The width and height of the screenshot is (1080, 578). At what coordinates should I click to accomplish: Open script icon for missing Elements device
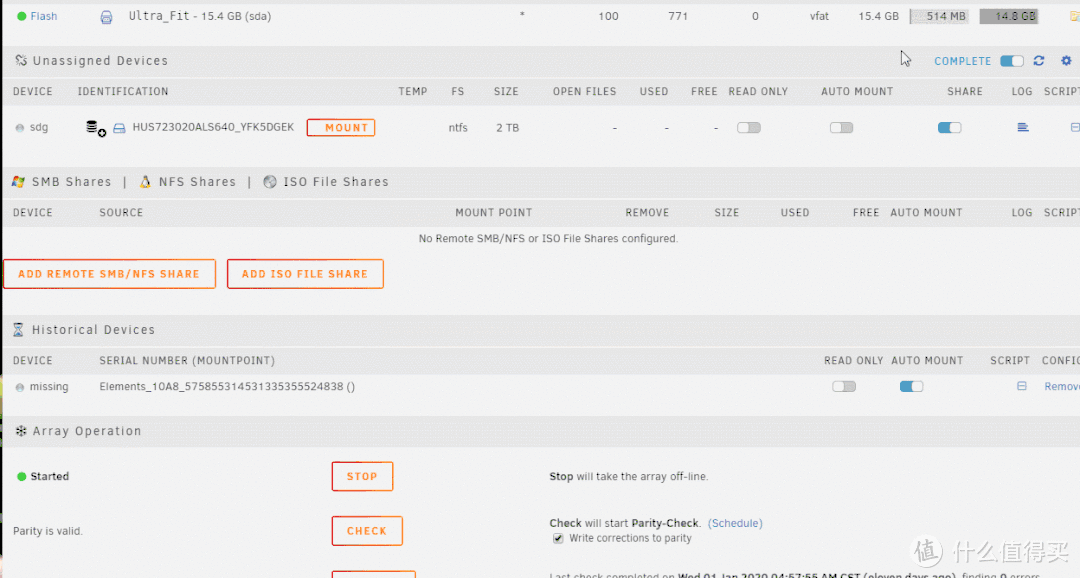point(1022,386)
